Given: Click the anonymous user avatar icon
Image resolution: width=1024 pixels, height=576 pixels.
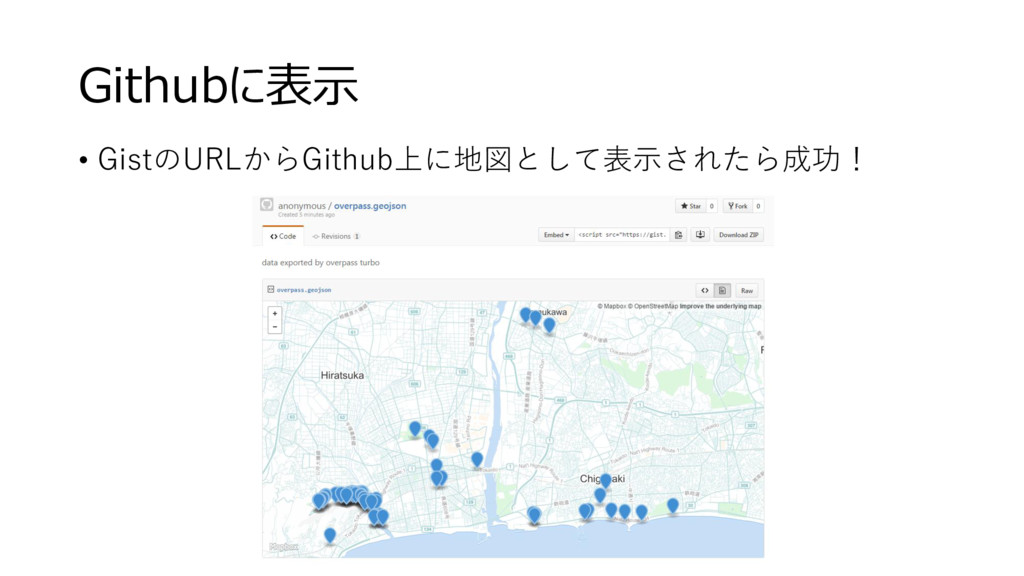Looking at the screenshot, I should (x=266, y=204).
